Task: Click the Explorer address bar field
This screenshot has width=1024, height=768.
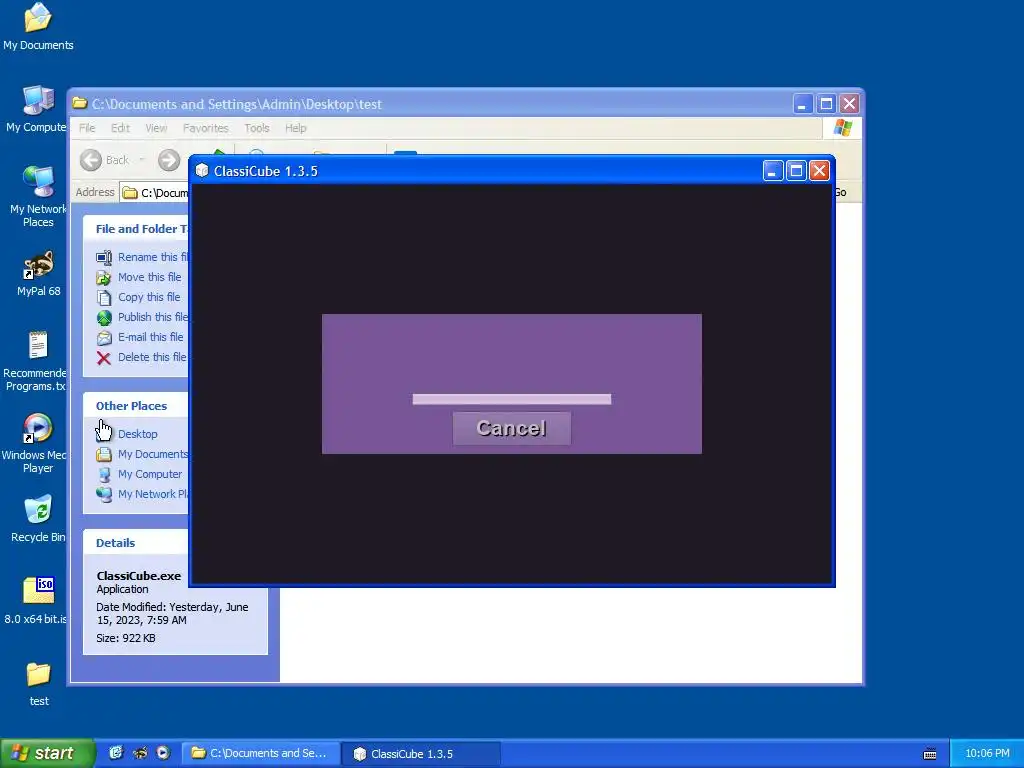Action: tap(155, 193)
